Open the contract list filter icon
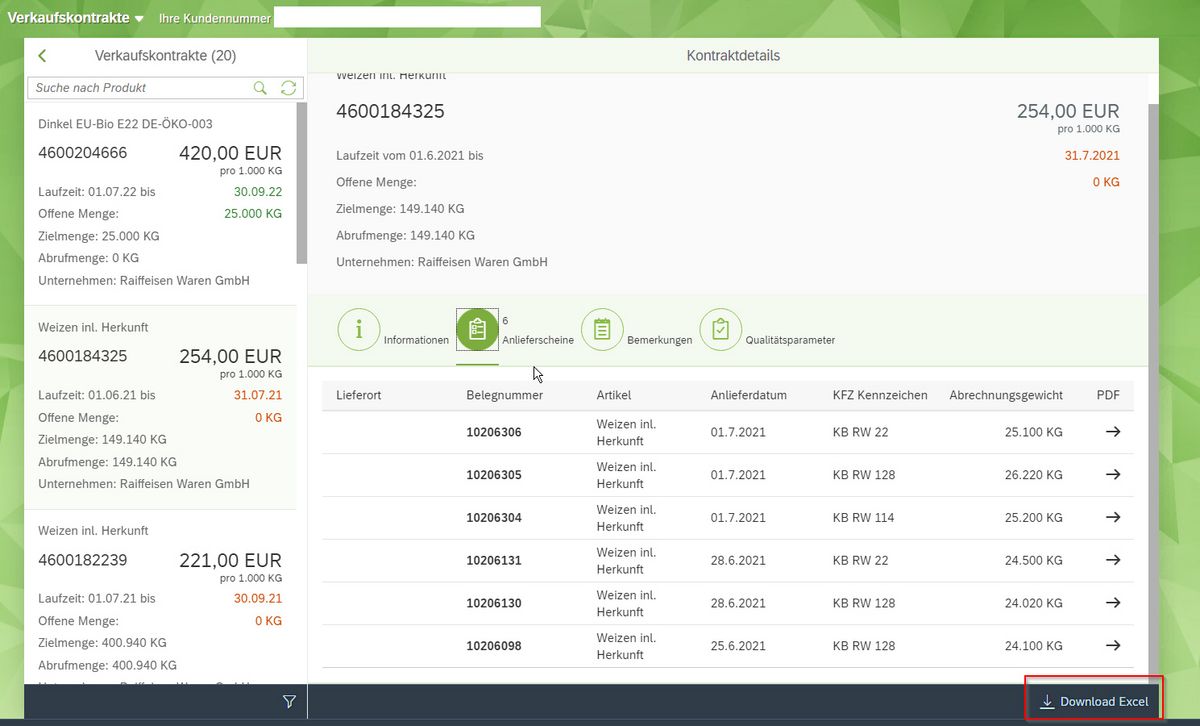This screenshot has width=1200, height=726. [x=289, y=702]
